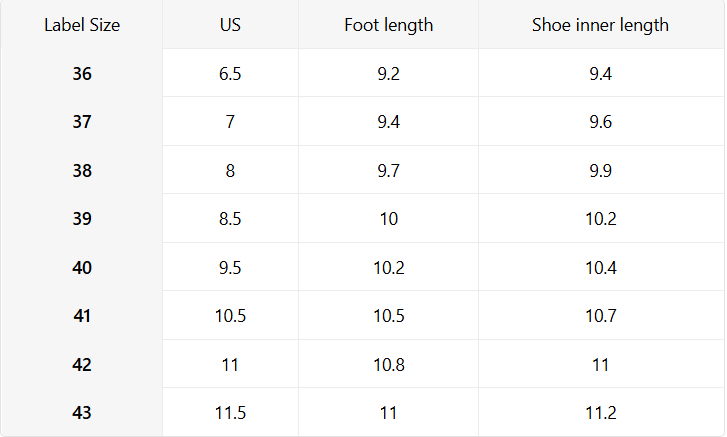Click the Label Size column header
727x437 pixels.
(x=82, y=25)
